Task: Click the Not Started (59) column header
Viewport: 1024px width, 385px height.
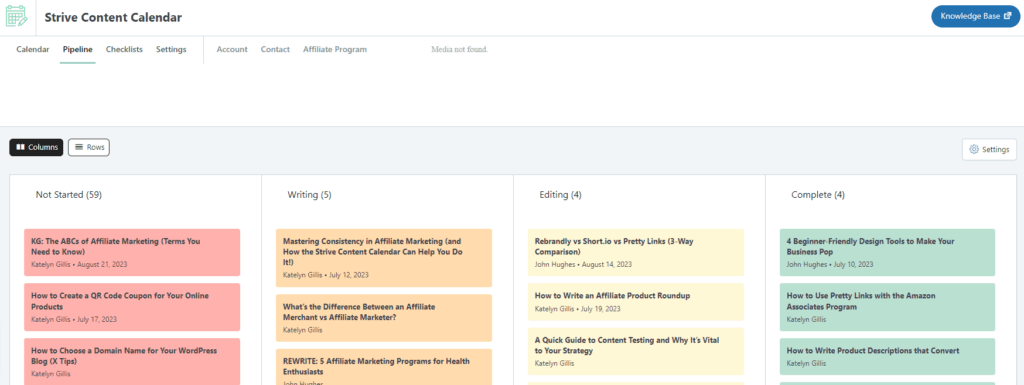Action: [x=69, y=194]
